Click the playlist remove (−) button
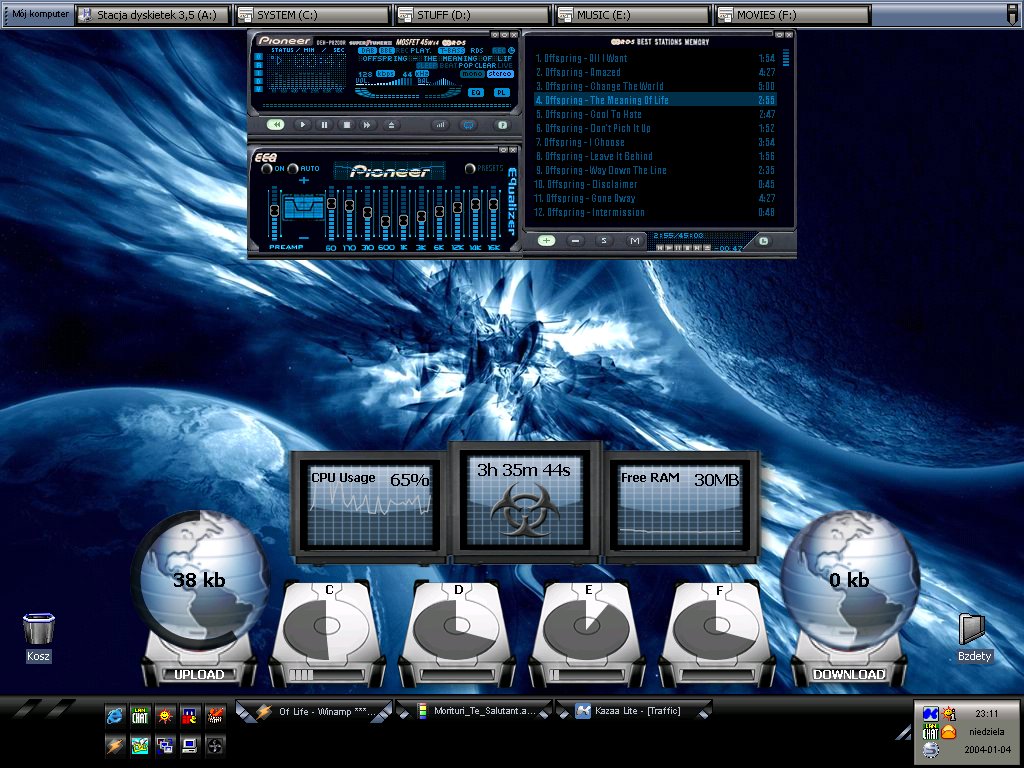The height and width of the screenshot is (768, 1024). (x=575, y=241)
